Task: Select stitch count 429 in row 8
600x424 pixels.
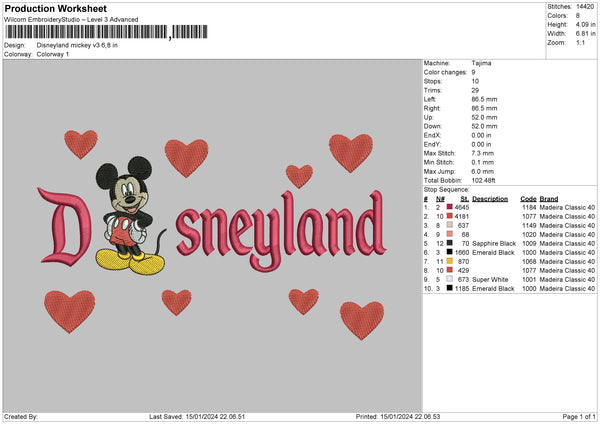Action: [463, 271]
